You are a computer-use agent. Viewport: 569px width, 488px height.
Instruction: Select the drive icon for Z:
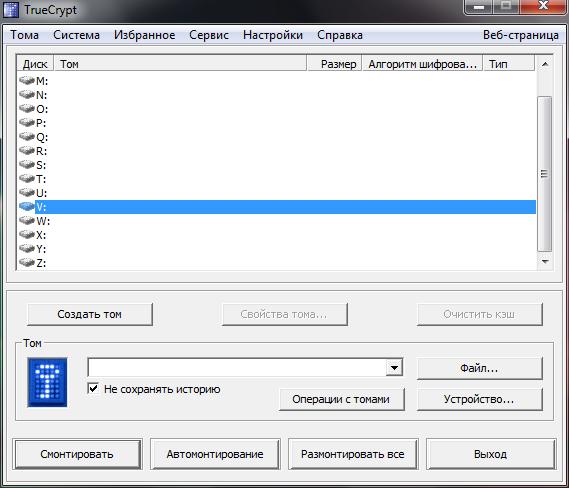tap(27, 262)
